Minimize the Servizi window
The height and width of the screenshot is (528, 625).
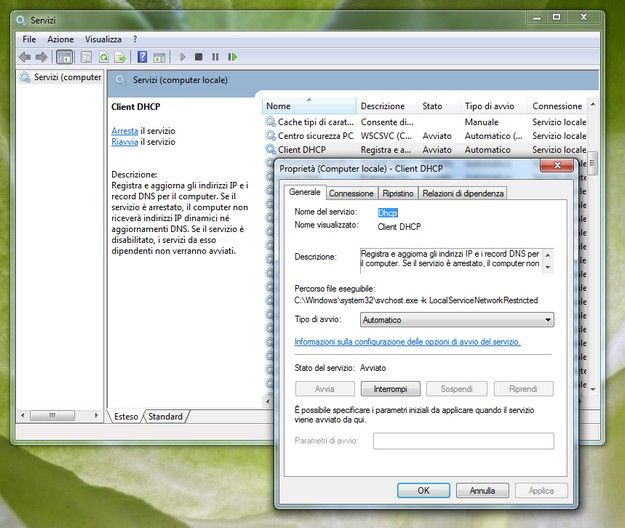tap(537, 17)
